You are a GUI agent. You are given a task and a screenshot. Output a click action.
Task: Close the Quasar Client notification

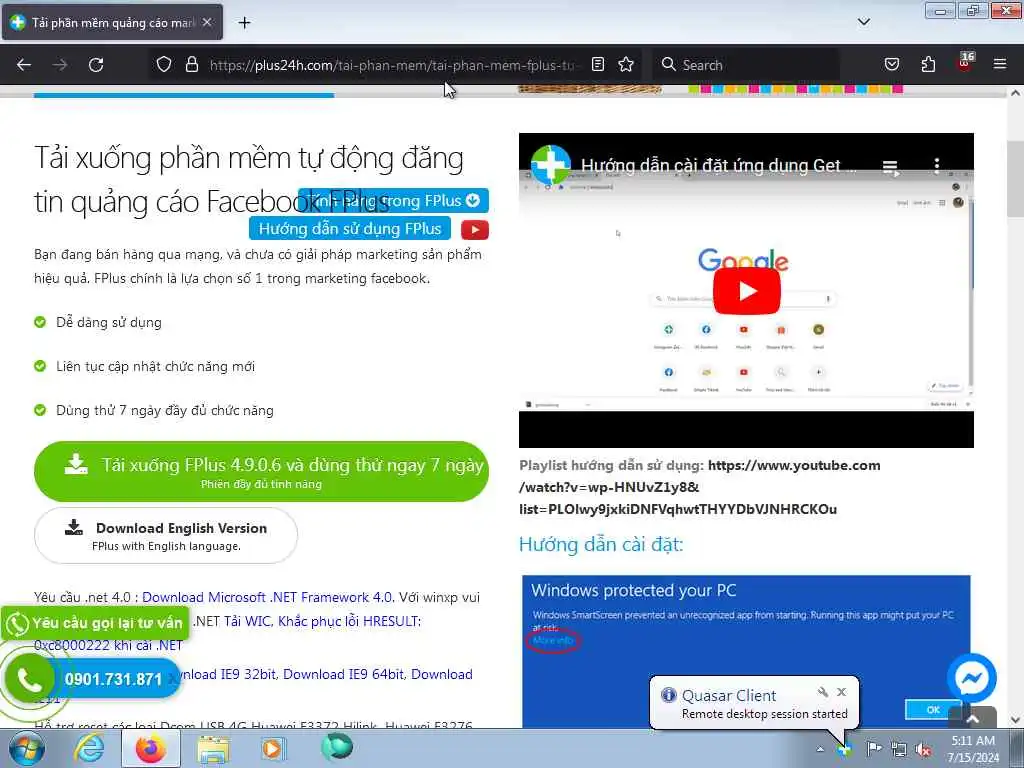842,692
